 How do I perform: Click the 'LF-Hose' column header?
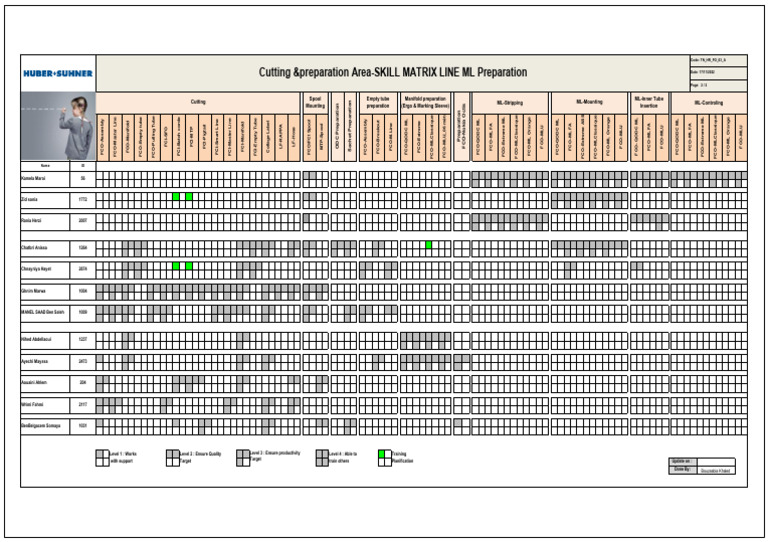click(294, 138)
